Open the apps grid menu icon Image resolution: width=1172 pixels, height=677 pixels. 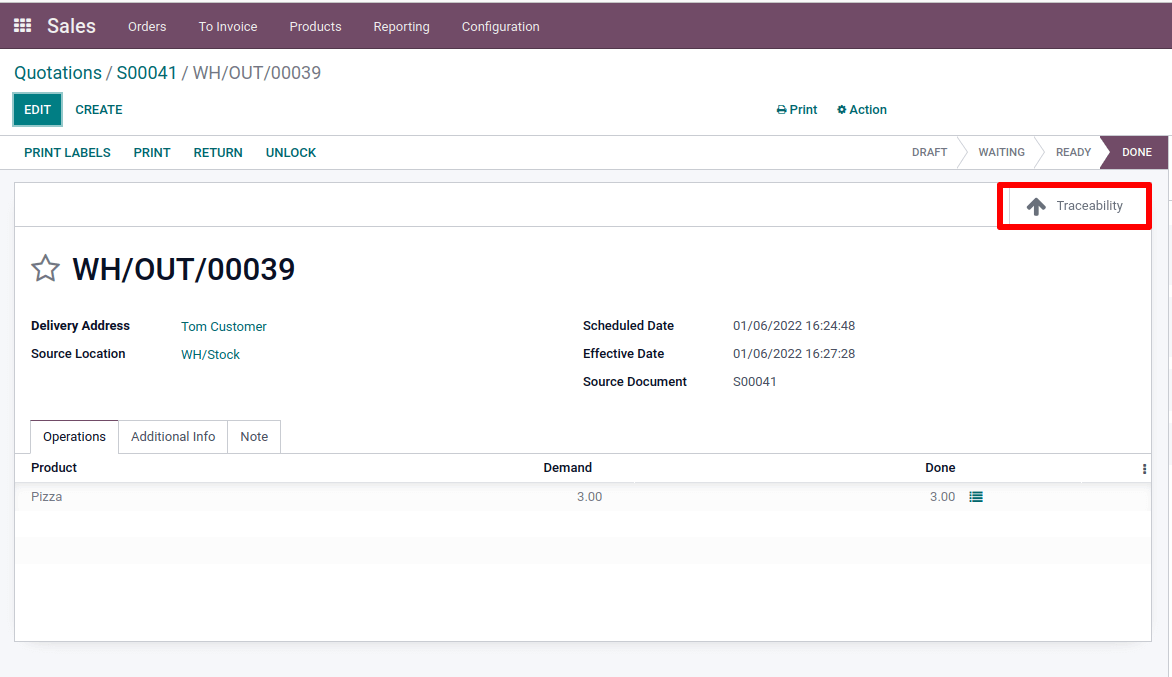pos(22,25)
